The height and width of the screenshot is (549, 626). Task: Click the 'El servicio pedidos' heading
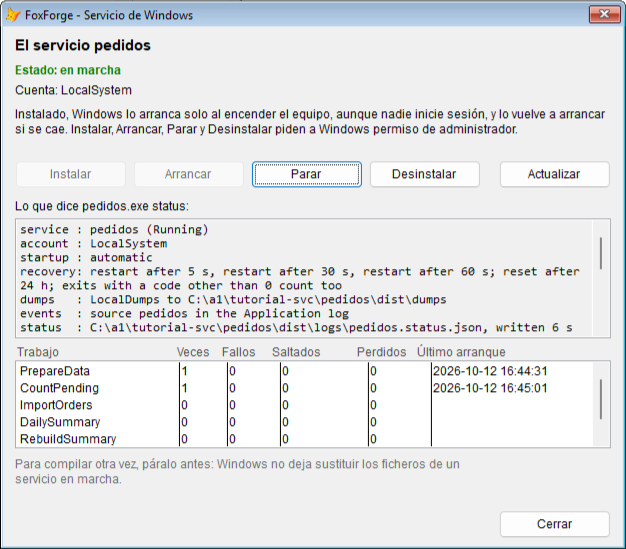tap(83, 46)
